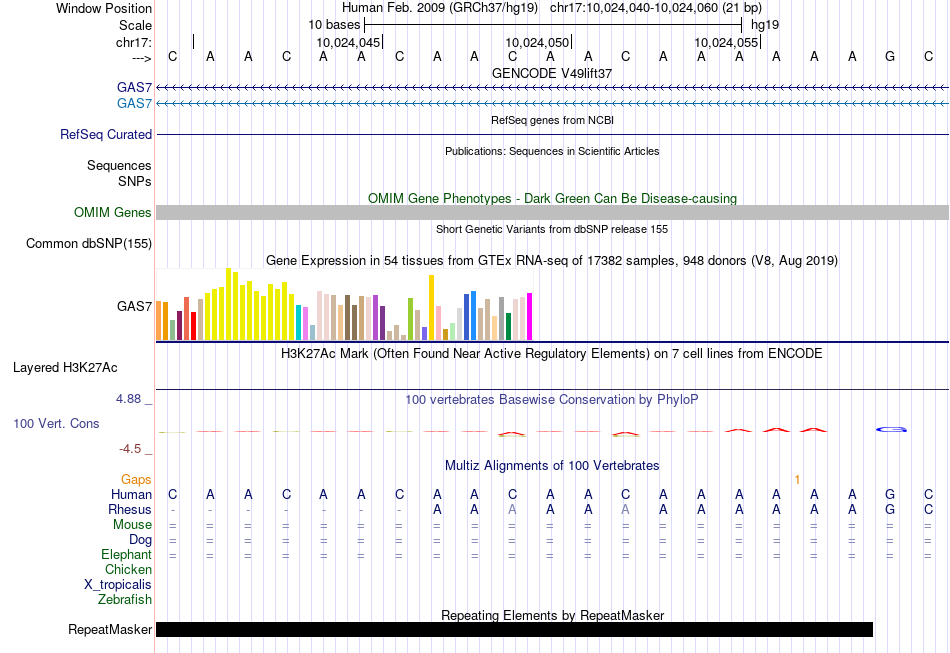The height and width of the screenshot is (653, 950).
Task: Click the tall gold GTEx expression bar
Action: (431, 308)
